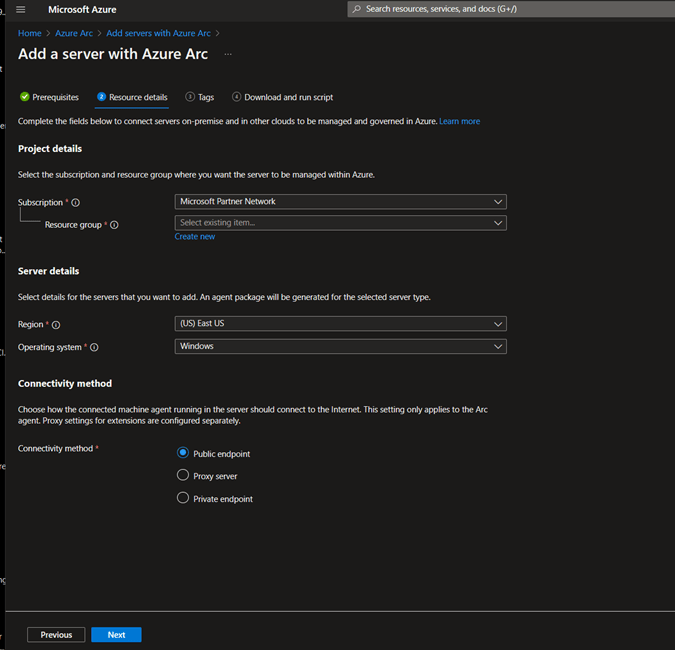Select the Proxy server connectivity option

tap(183, 476)
